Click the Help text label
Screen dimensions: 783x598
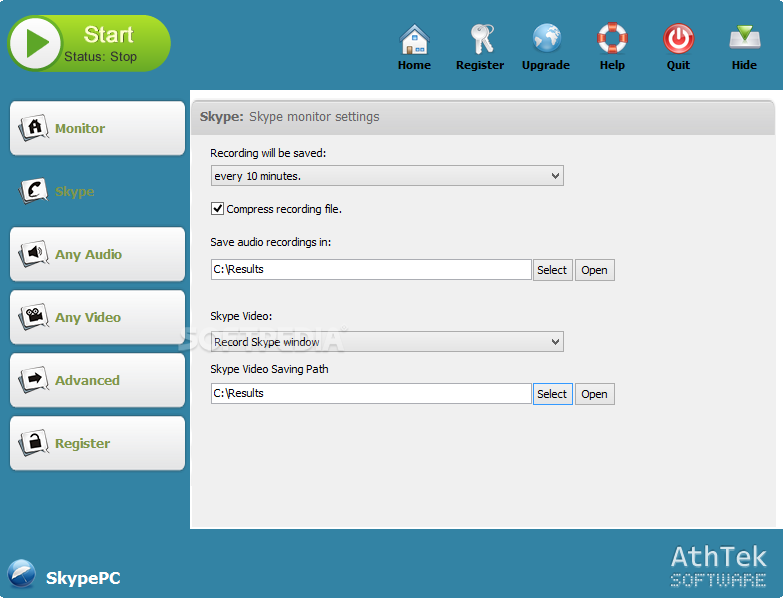612,65
